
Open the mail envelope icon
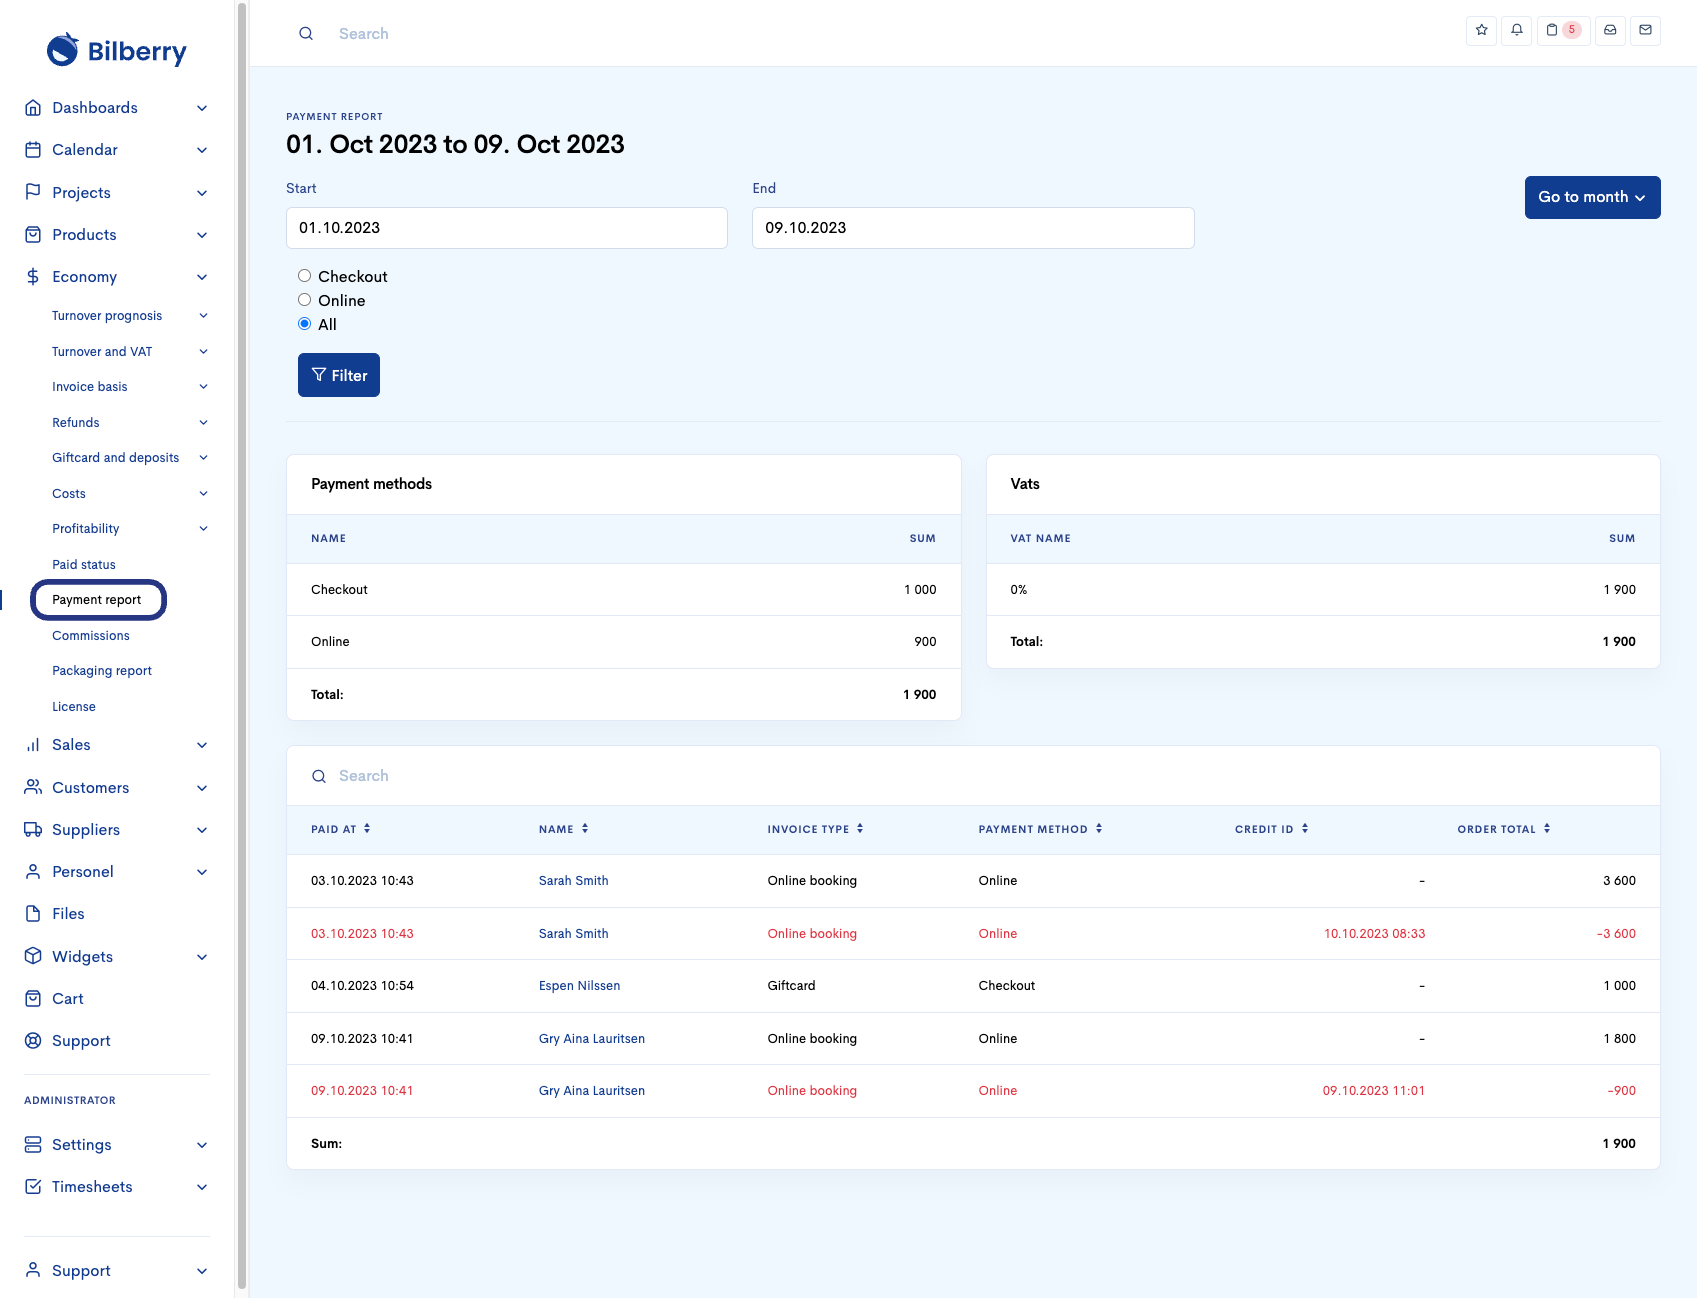pyautogui.click(x=1645, y=30)
